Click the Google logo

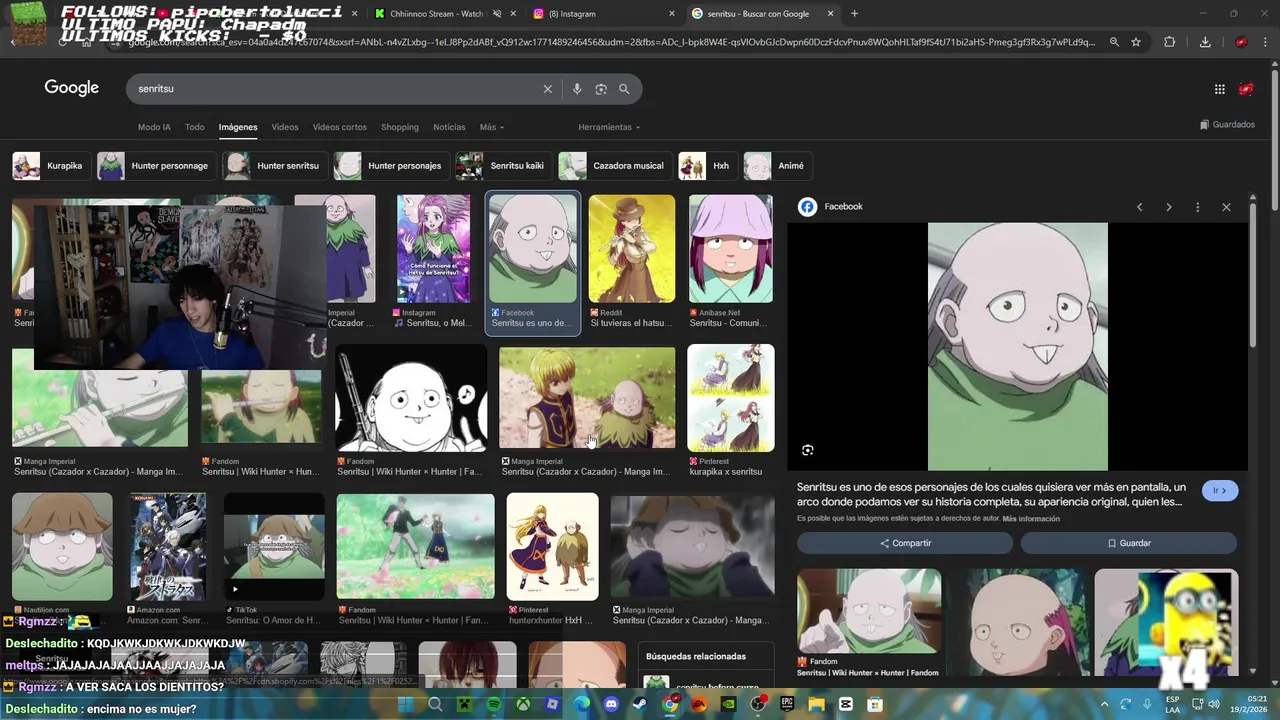(72, 88)
